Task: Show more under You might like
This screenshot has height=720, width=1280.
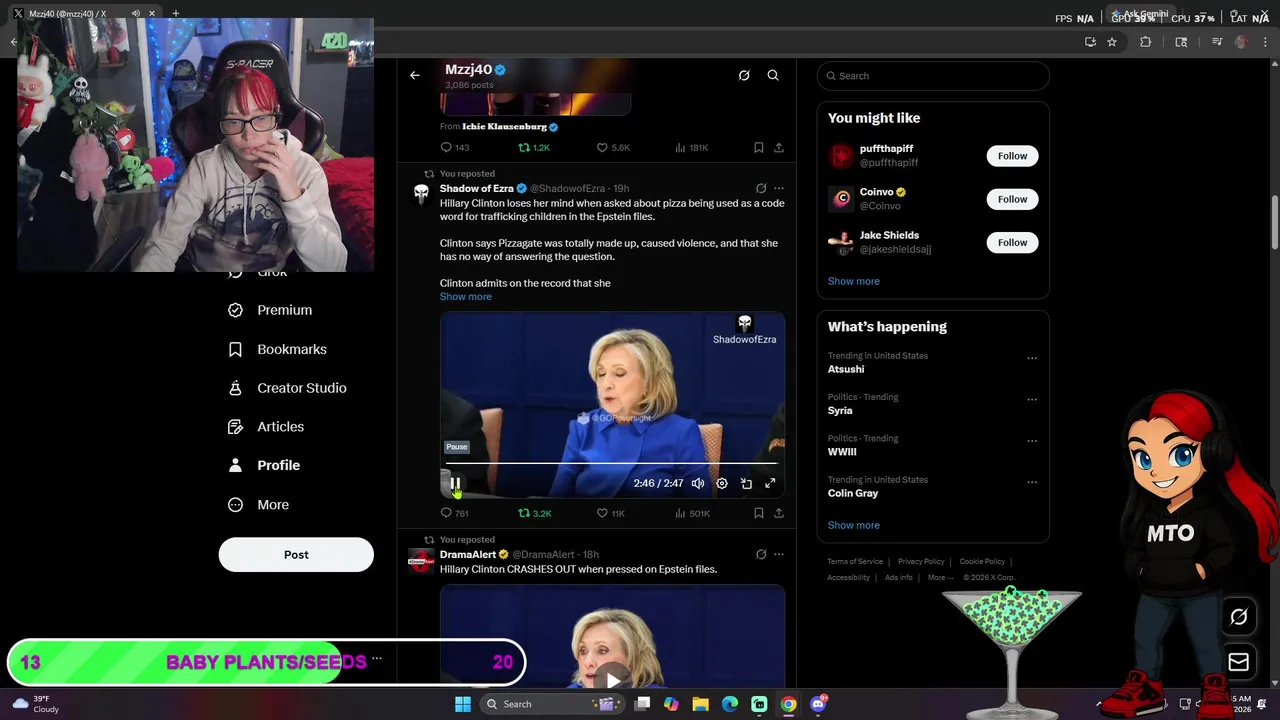Action: coord(854,281)
